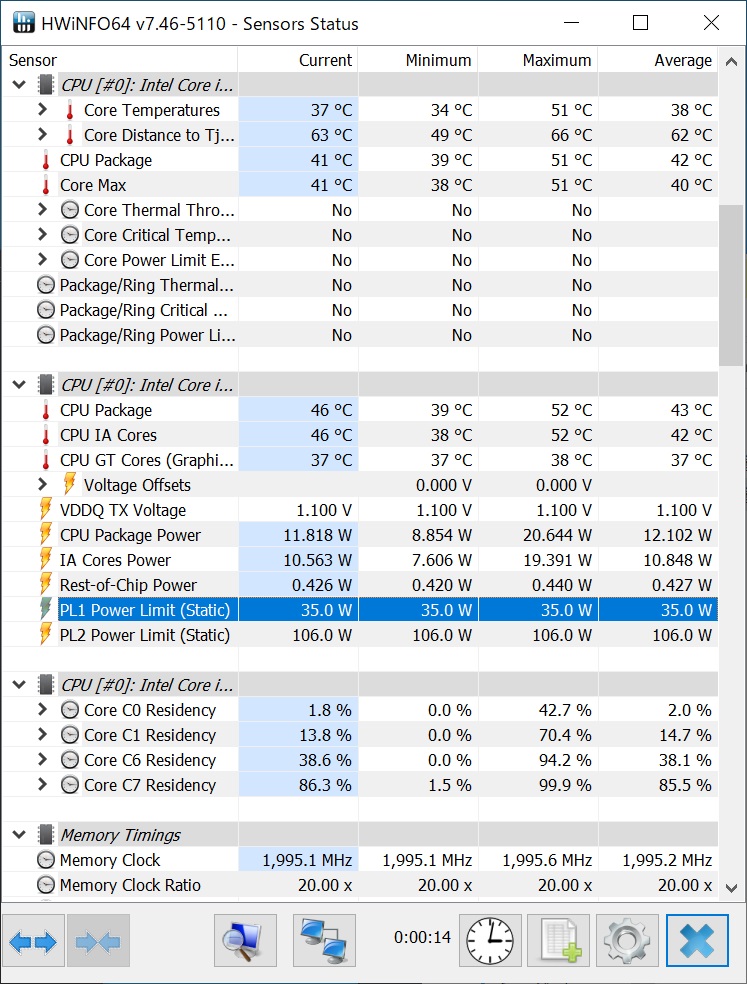Open sensor settings gear icon
The width and height of the screenshot is (747, 984).
pyautogui.click(x=627, y=941)
